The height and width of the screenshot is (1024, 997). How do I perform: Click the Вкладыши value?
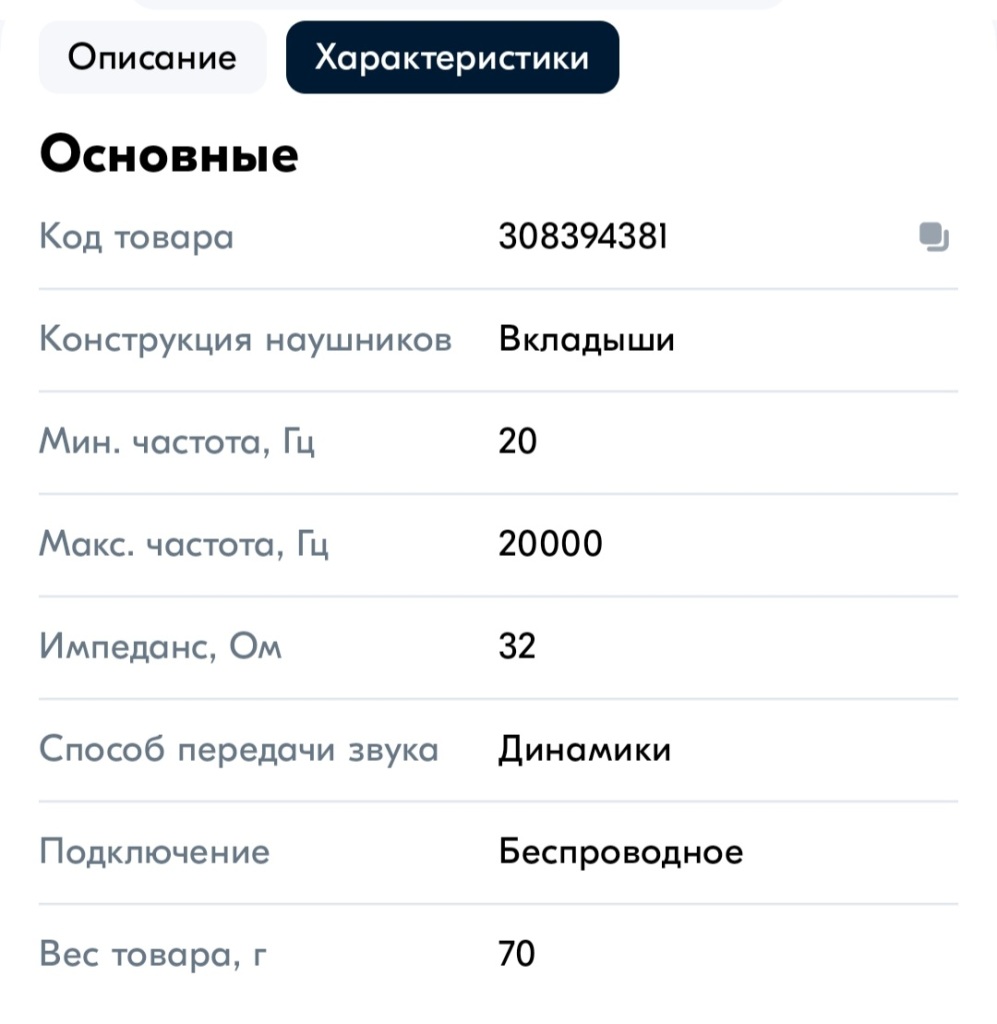coord(586,339)
